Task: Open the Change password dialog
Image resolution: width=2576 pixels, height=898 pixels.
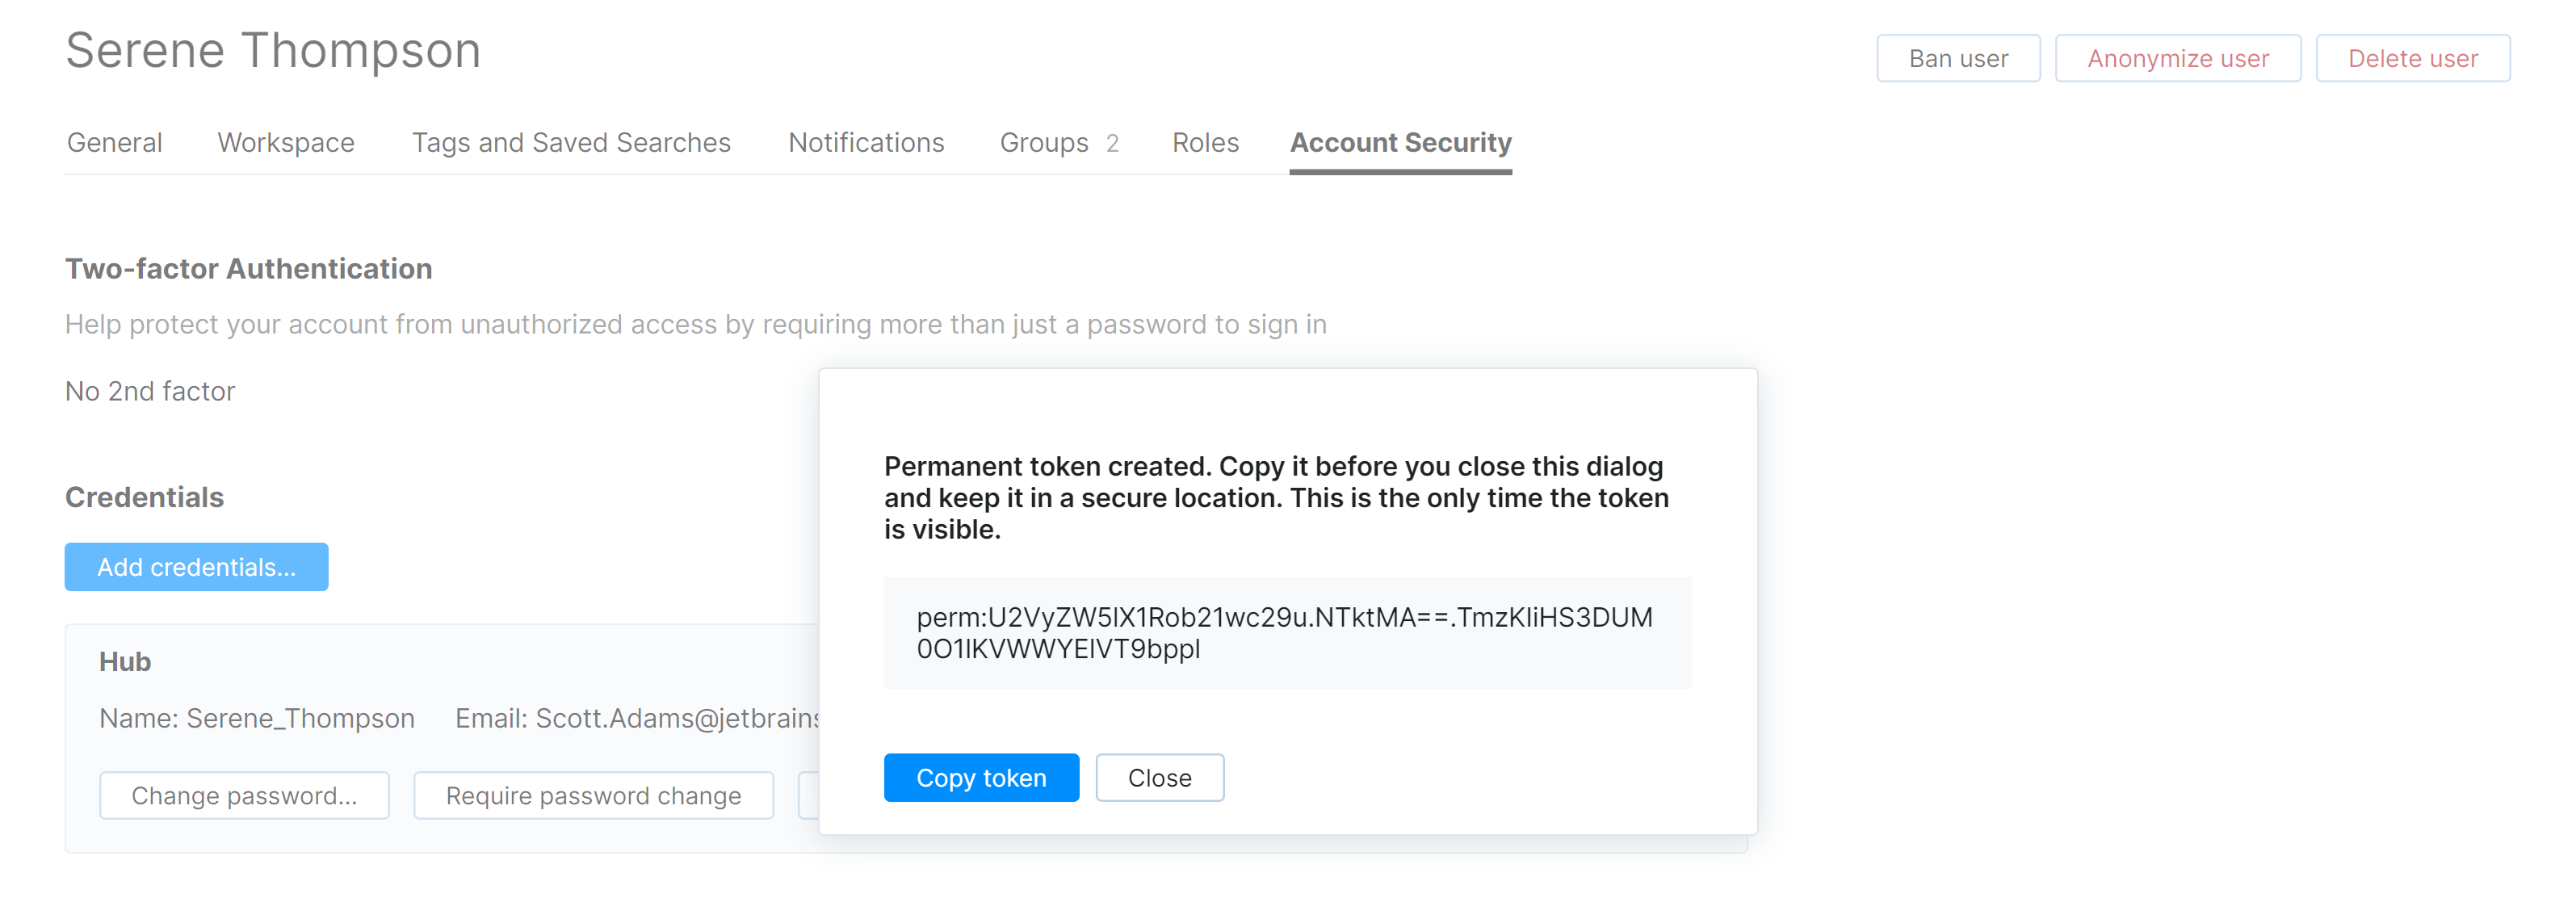Action: tap(244, 795)
